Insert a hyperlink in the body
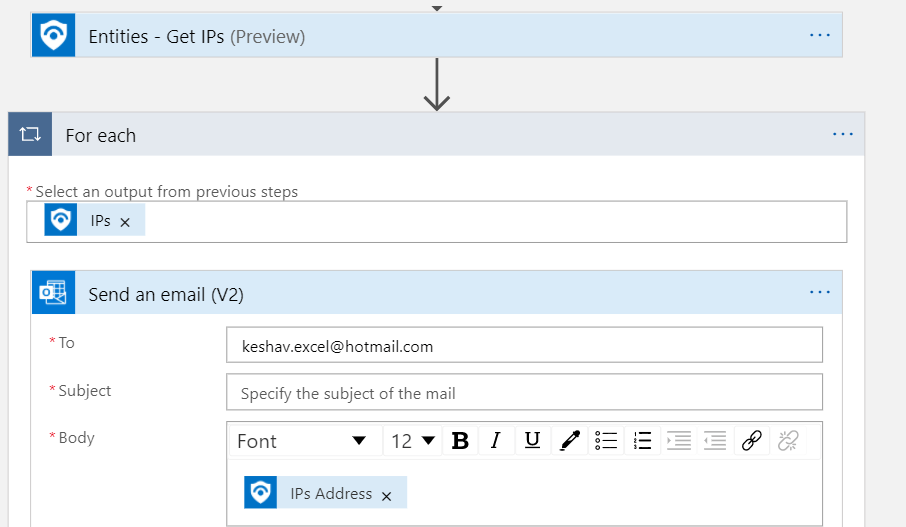Screen dimensions: 906x527 [752, 441]
